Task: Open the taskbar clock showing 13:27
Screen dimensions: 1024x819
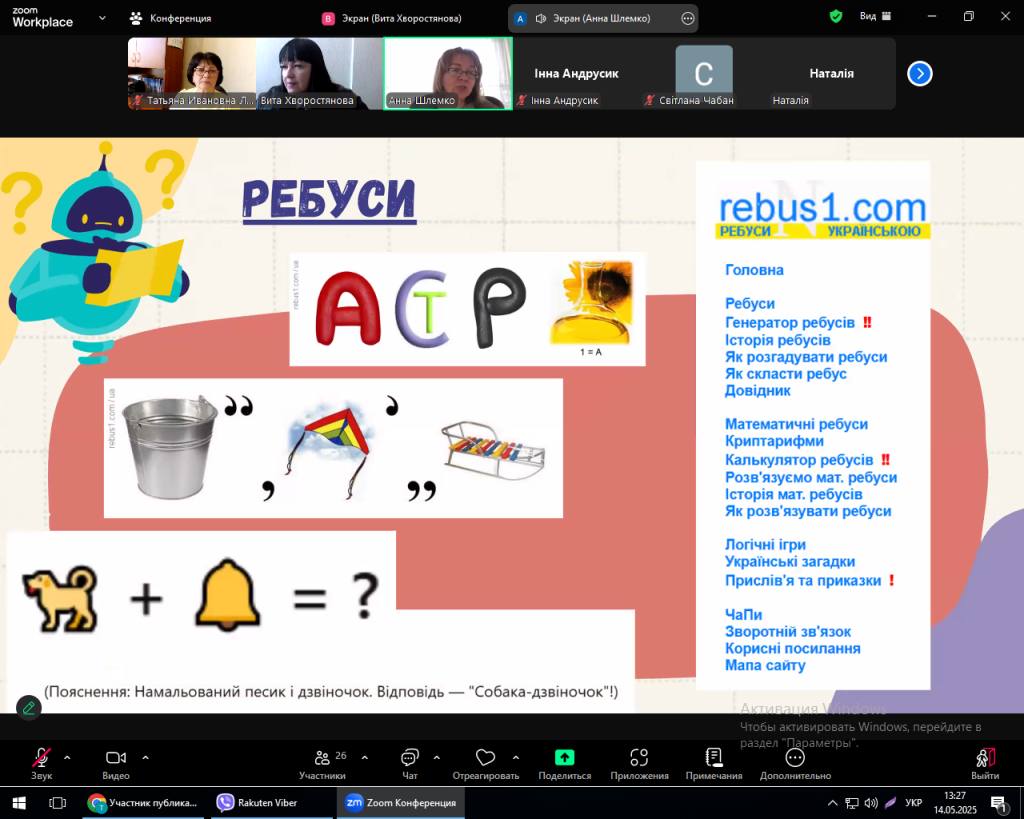Action: 955,803
